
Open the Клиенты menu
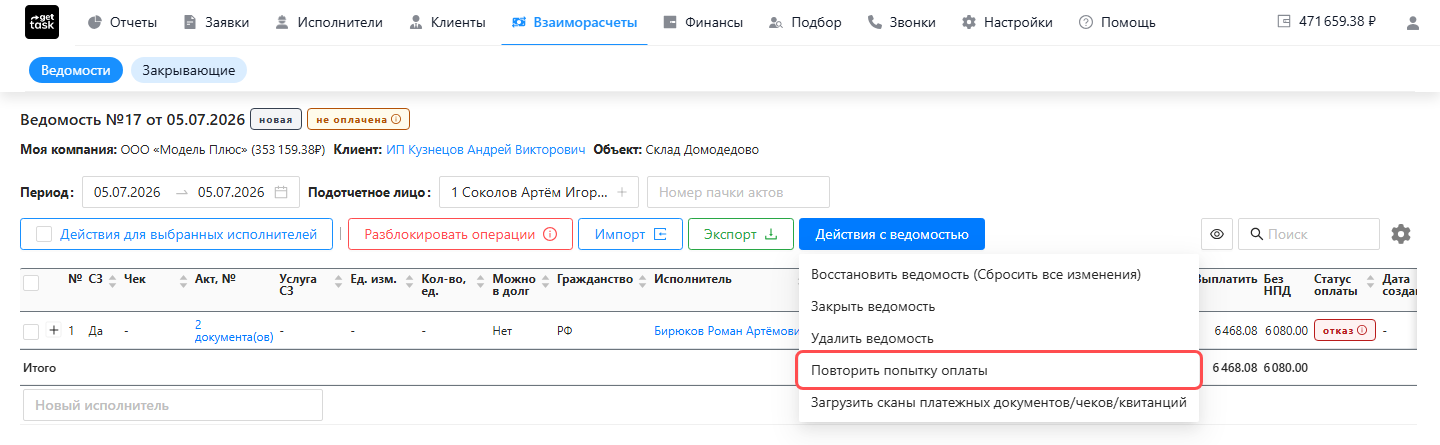[447, 22]
